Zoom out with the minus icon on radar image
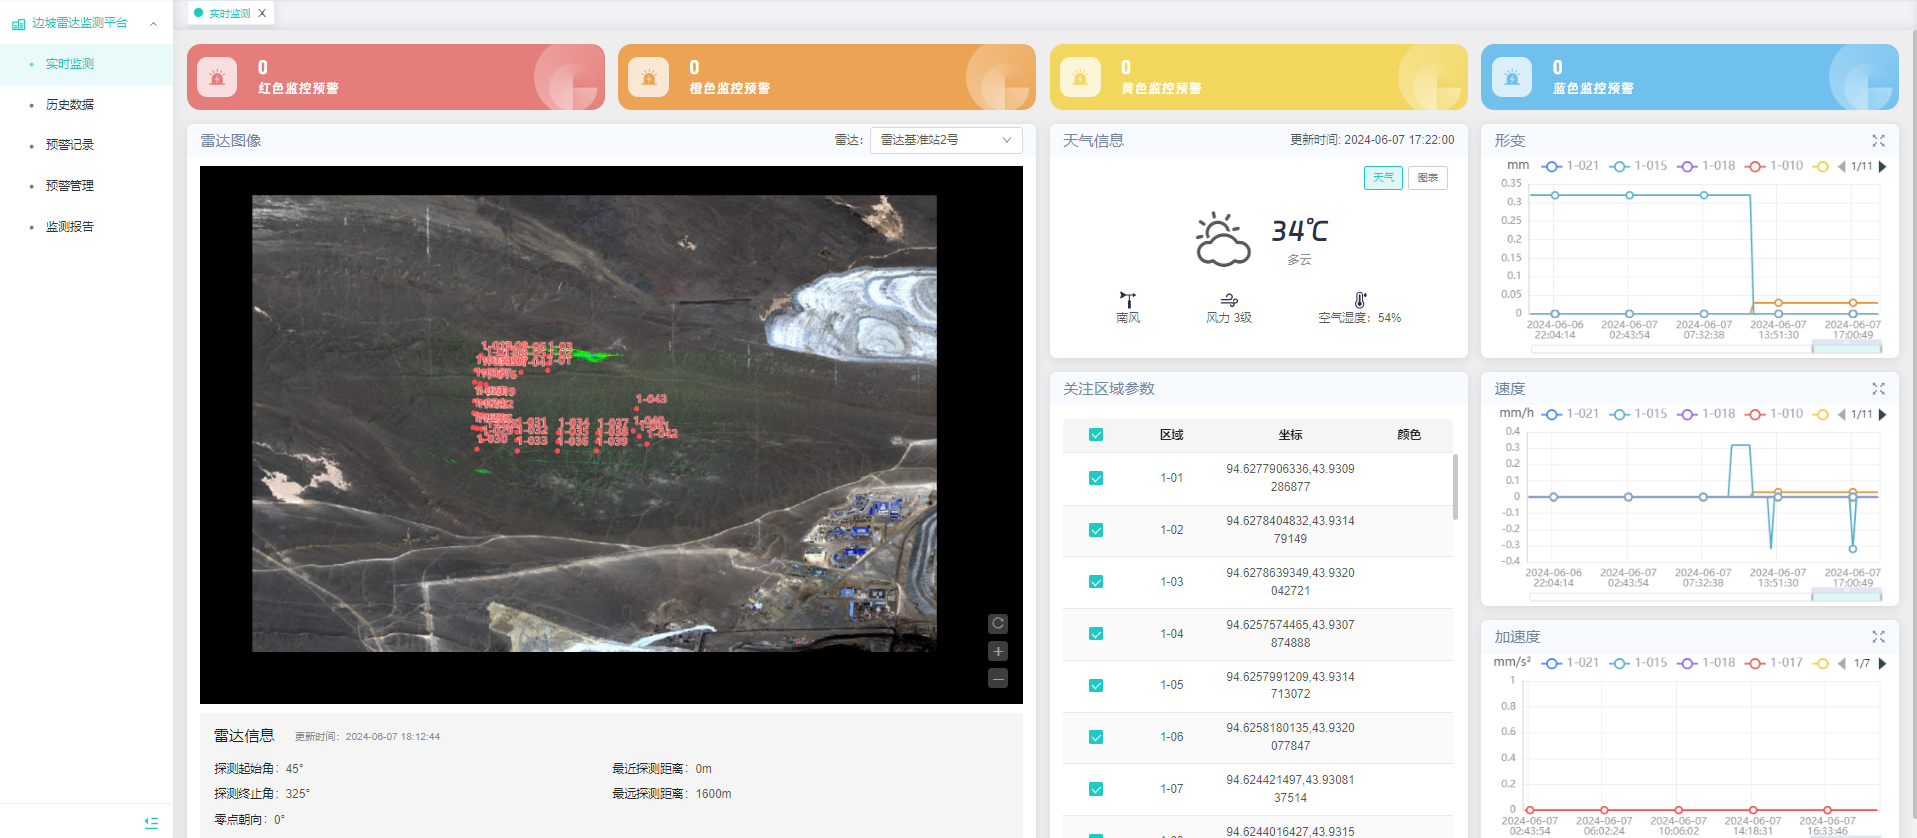Image resolution: width=1917 pixels, height=838 pixels. click(997, 678)
